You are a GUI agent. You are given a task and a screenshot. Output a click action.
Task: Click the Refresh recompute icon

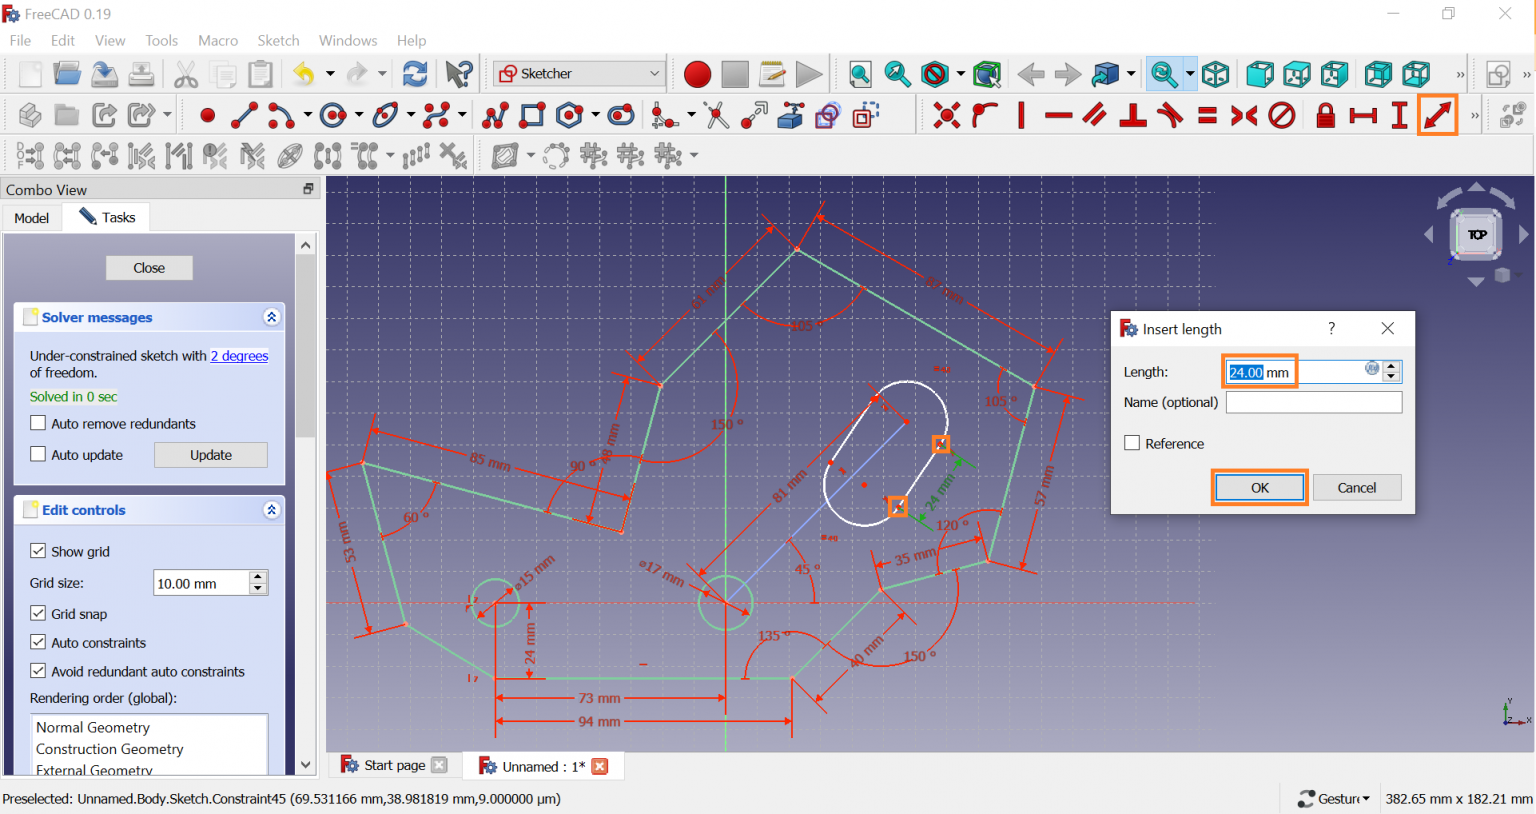tap(415, 74)
